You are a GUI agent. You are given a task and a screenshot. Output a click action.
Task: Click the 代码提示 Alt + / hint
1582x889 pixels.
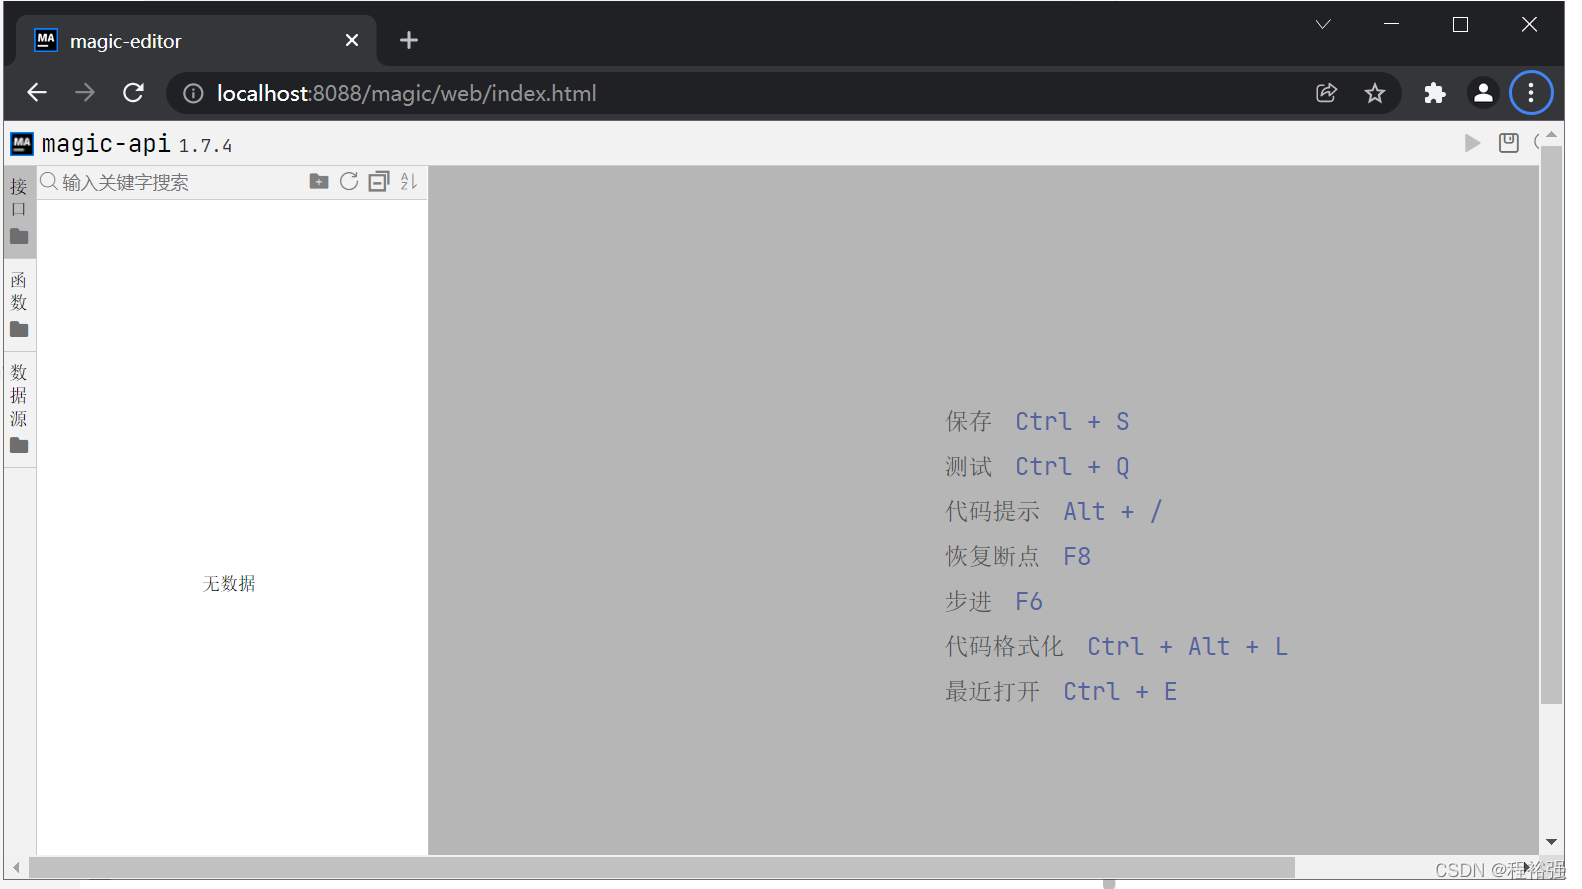1053,512
